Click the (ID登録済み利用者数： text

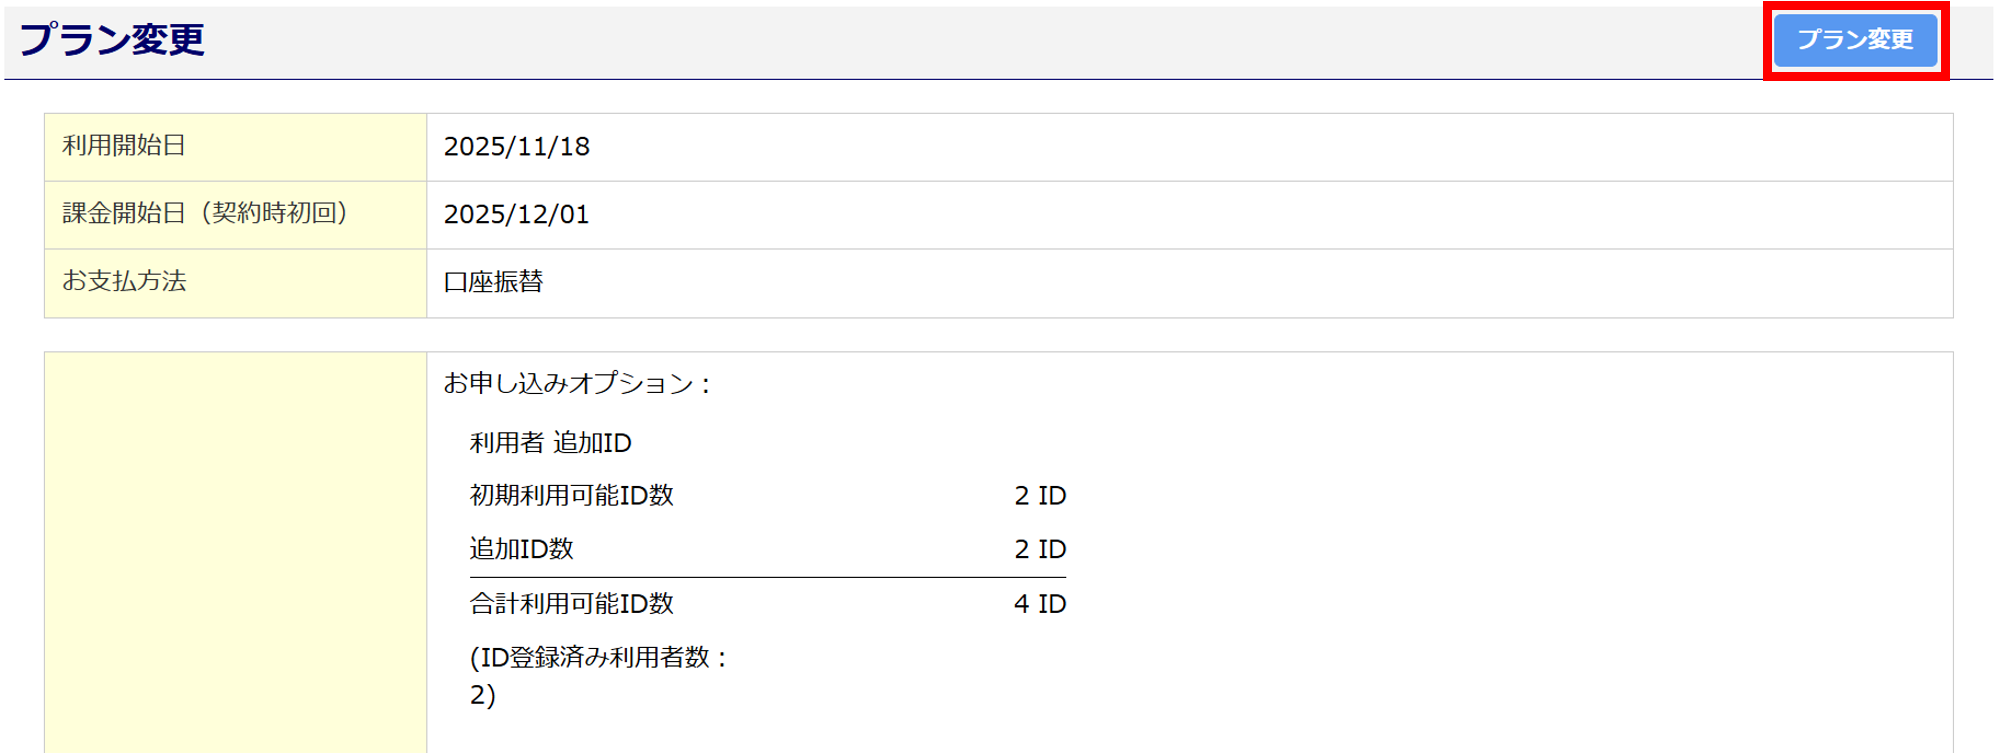599,658
